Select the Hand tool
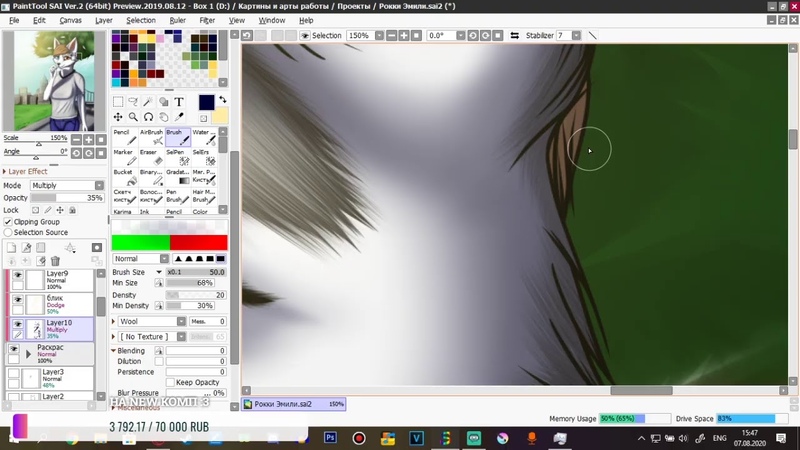Screen dimensions: 800x450 tap(164, 117)
